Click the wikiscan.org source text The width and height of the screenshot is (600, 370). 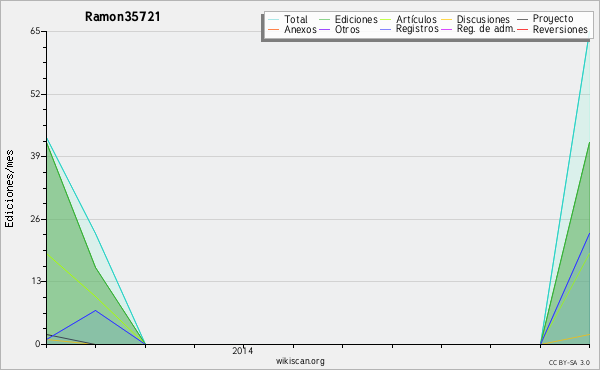(x=300, y=361)
